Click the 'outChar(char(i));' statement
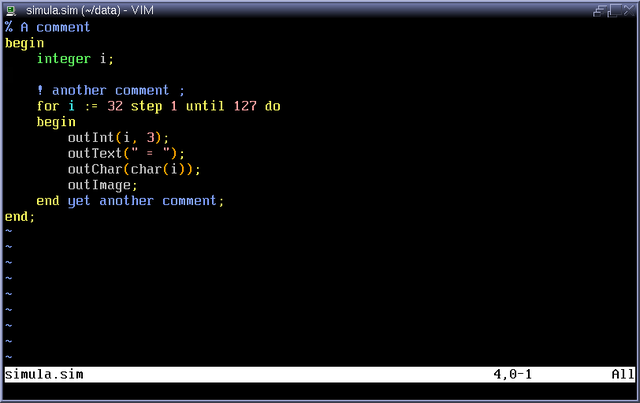Image resolution: width=640 pixels, height=403 pixels. click(134, 169)
